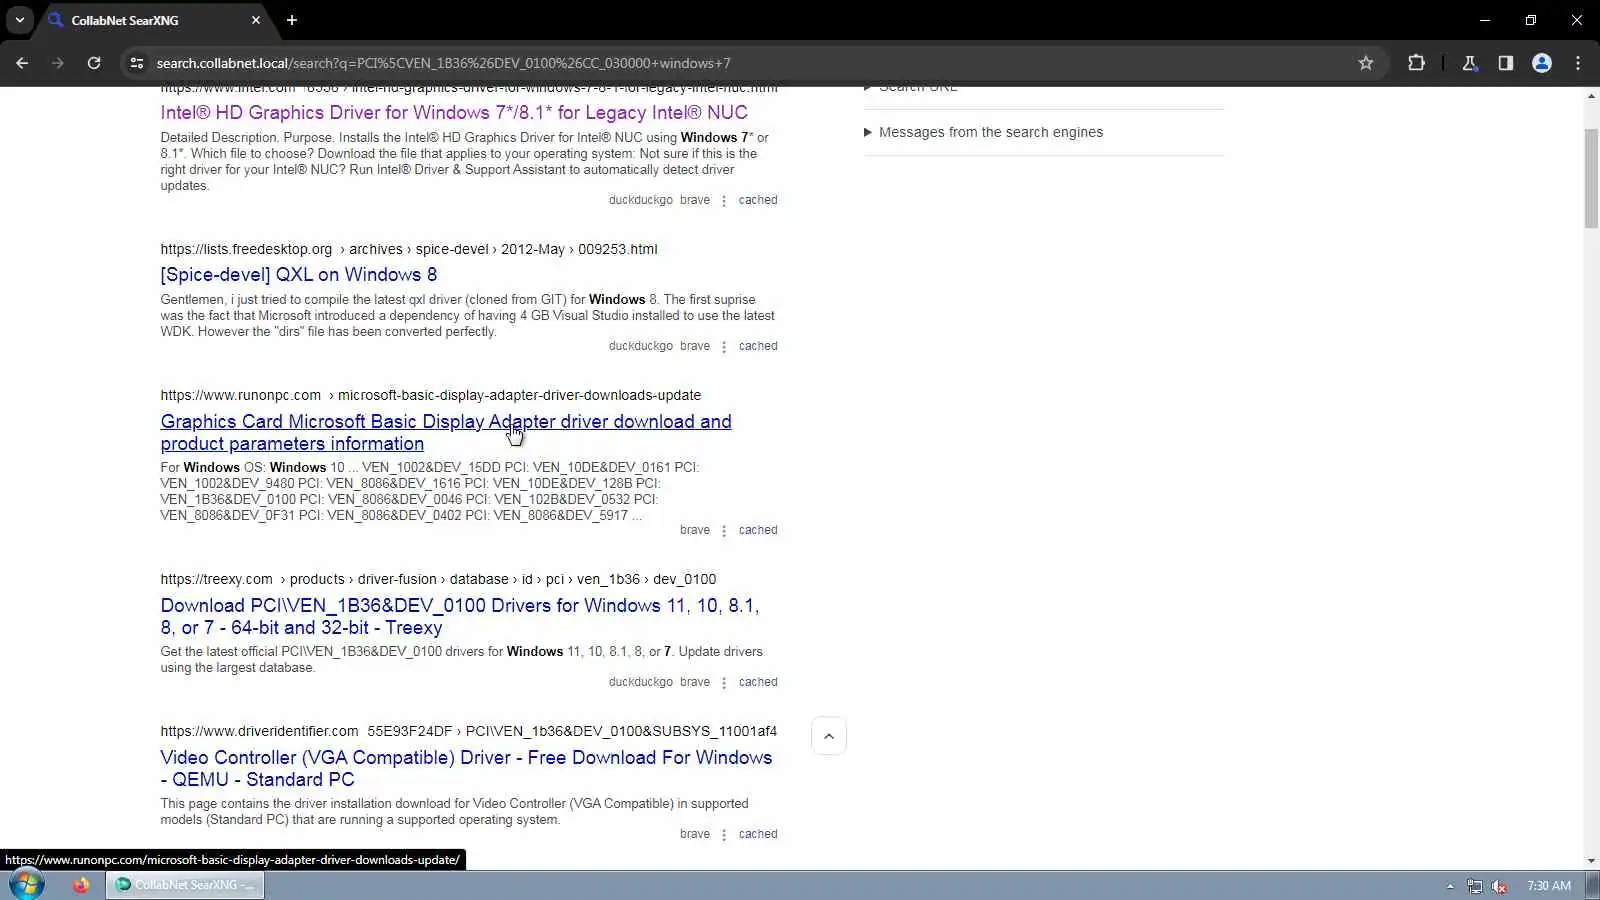Click back-to-top chevron button

point(829,736)
